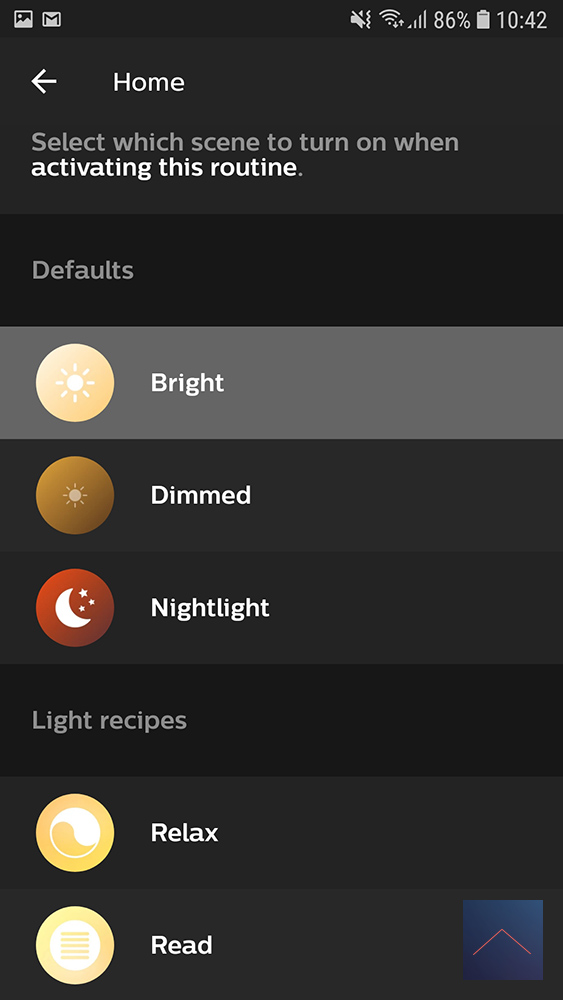Tap the scroll-up chevron overlay button
This screenshot has height=1000, width=563.
pos(502,939)
